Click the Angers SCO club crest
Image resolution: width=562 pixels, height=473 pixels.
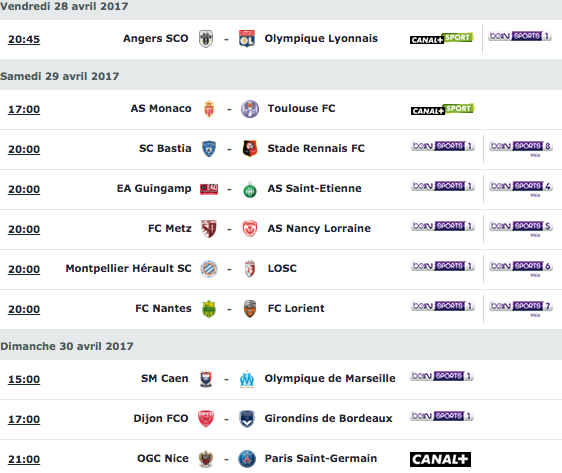pyautogui.click(x=206, y=39)
